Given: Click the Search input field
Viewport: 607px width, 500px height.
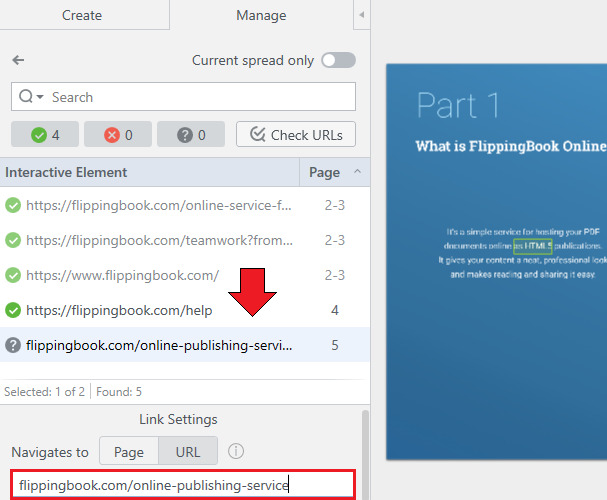Looking at the screenshot, I should point(183,96).
